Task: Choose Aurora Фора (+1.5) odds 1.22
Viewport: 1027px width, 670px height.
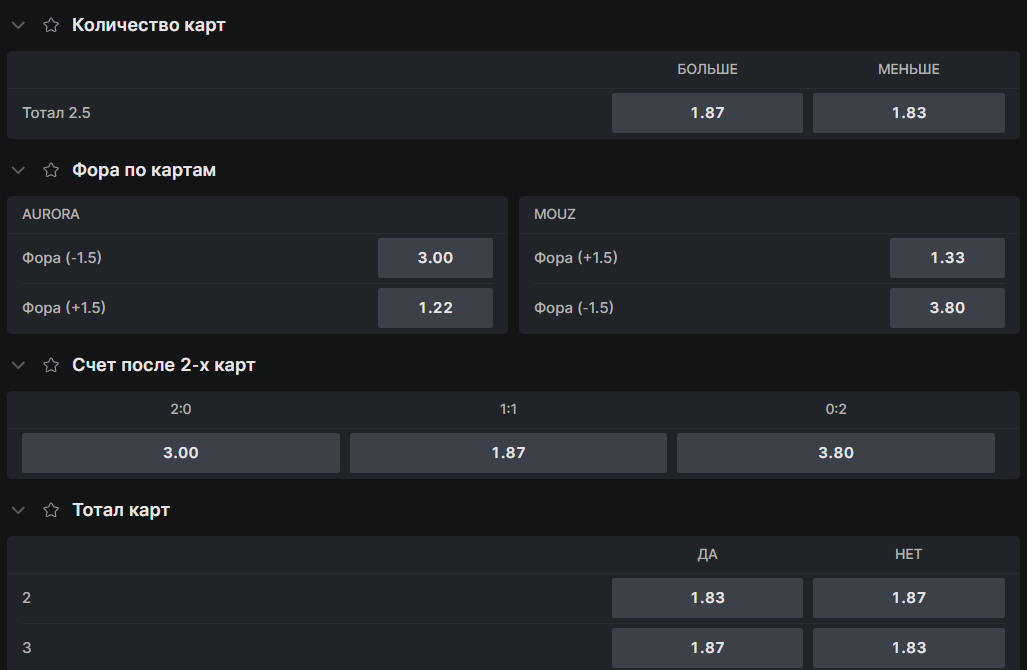Action: point(435,308)
